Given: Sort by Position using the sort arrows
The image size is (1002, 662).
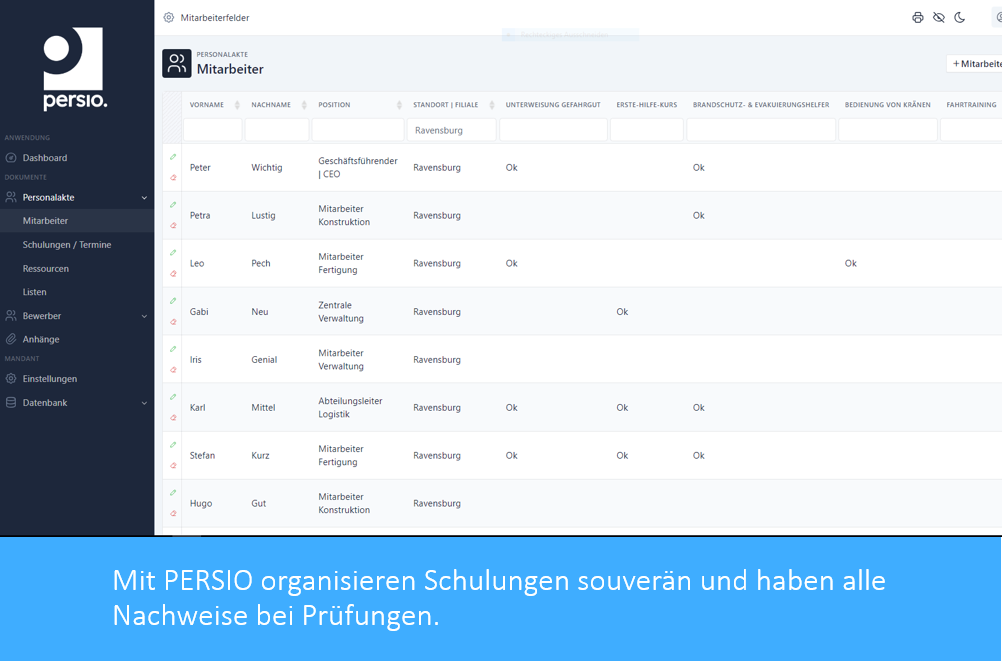Looking at the screenshot, I should tap(399, 105).
